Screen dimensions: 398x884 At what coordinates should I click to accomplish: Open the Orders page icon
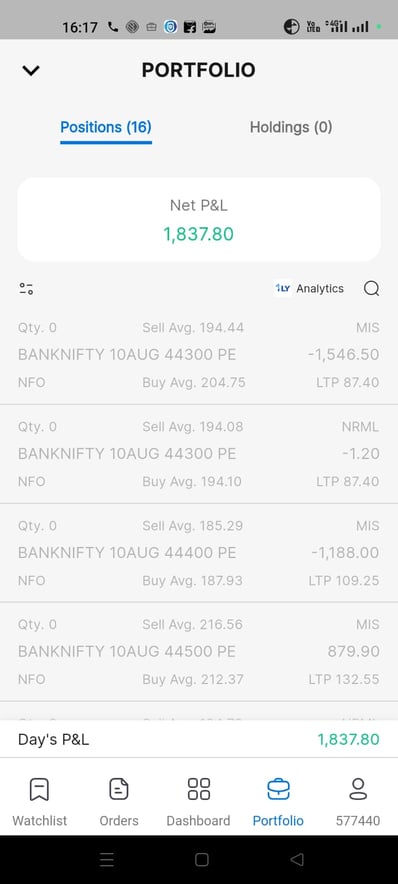coord(119,789)
